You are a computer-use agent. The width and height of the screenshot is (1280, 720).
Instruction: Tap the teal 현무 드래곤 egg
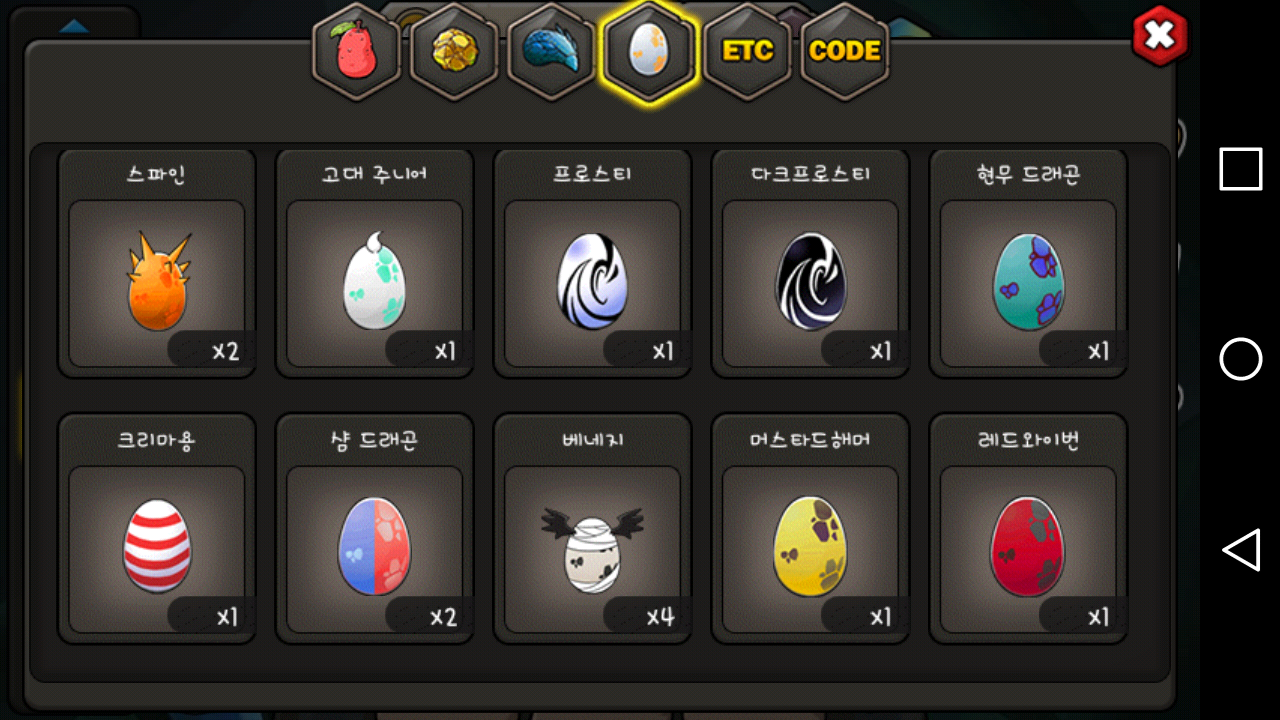[x=1029, y=263]
